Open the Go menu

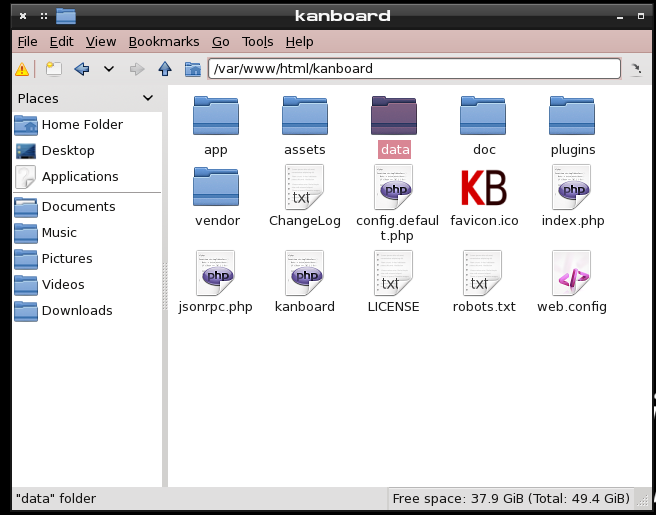220,42
